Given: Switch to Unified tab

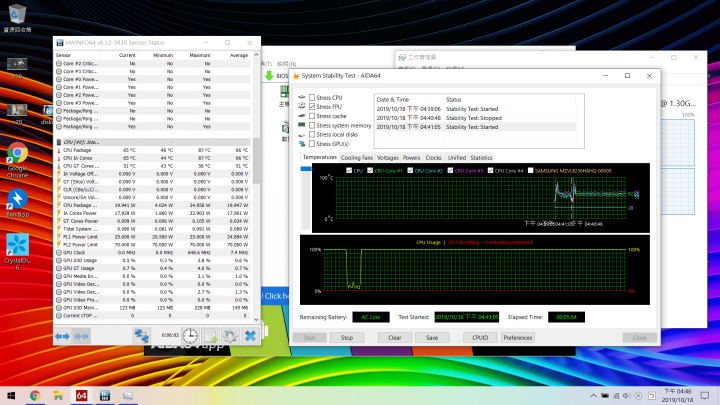Looking at the screenshot, I should coord(457,158).
